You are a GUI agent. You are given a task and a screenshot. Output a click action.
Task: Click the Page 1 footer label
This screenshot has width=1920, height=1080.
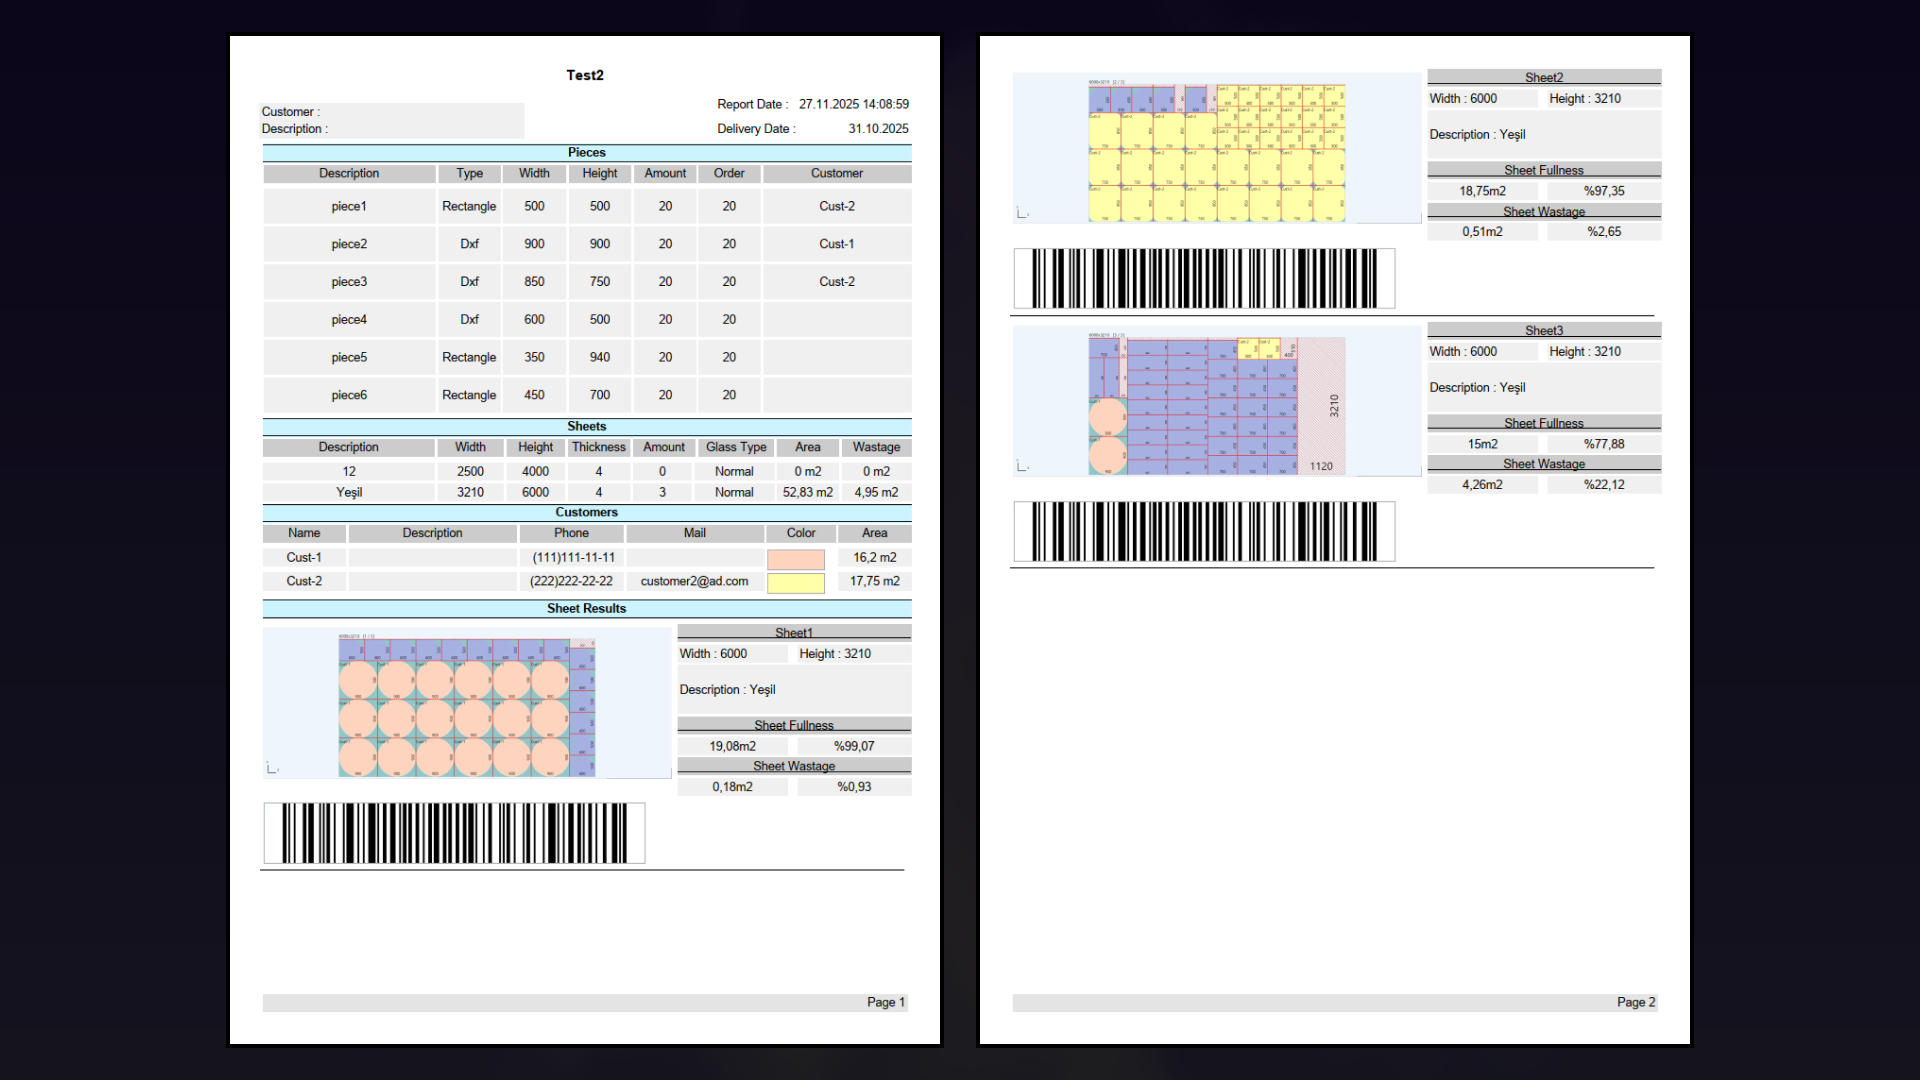tap(885, 1001)
